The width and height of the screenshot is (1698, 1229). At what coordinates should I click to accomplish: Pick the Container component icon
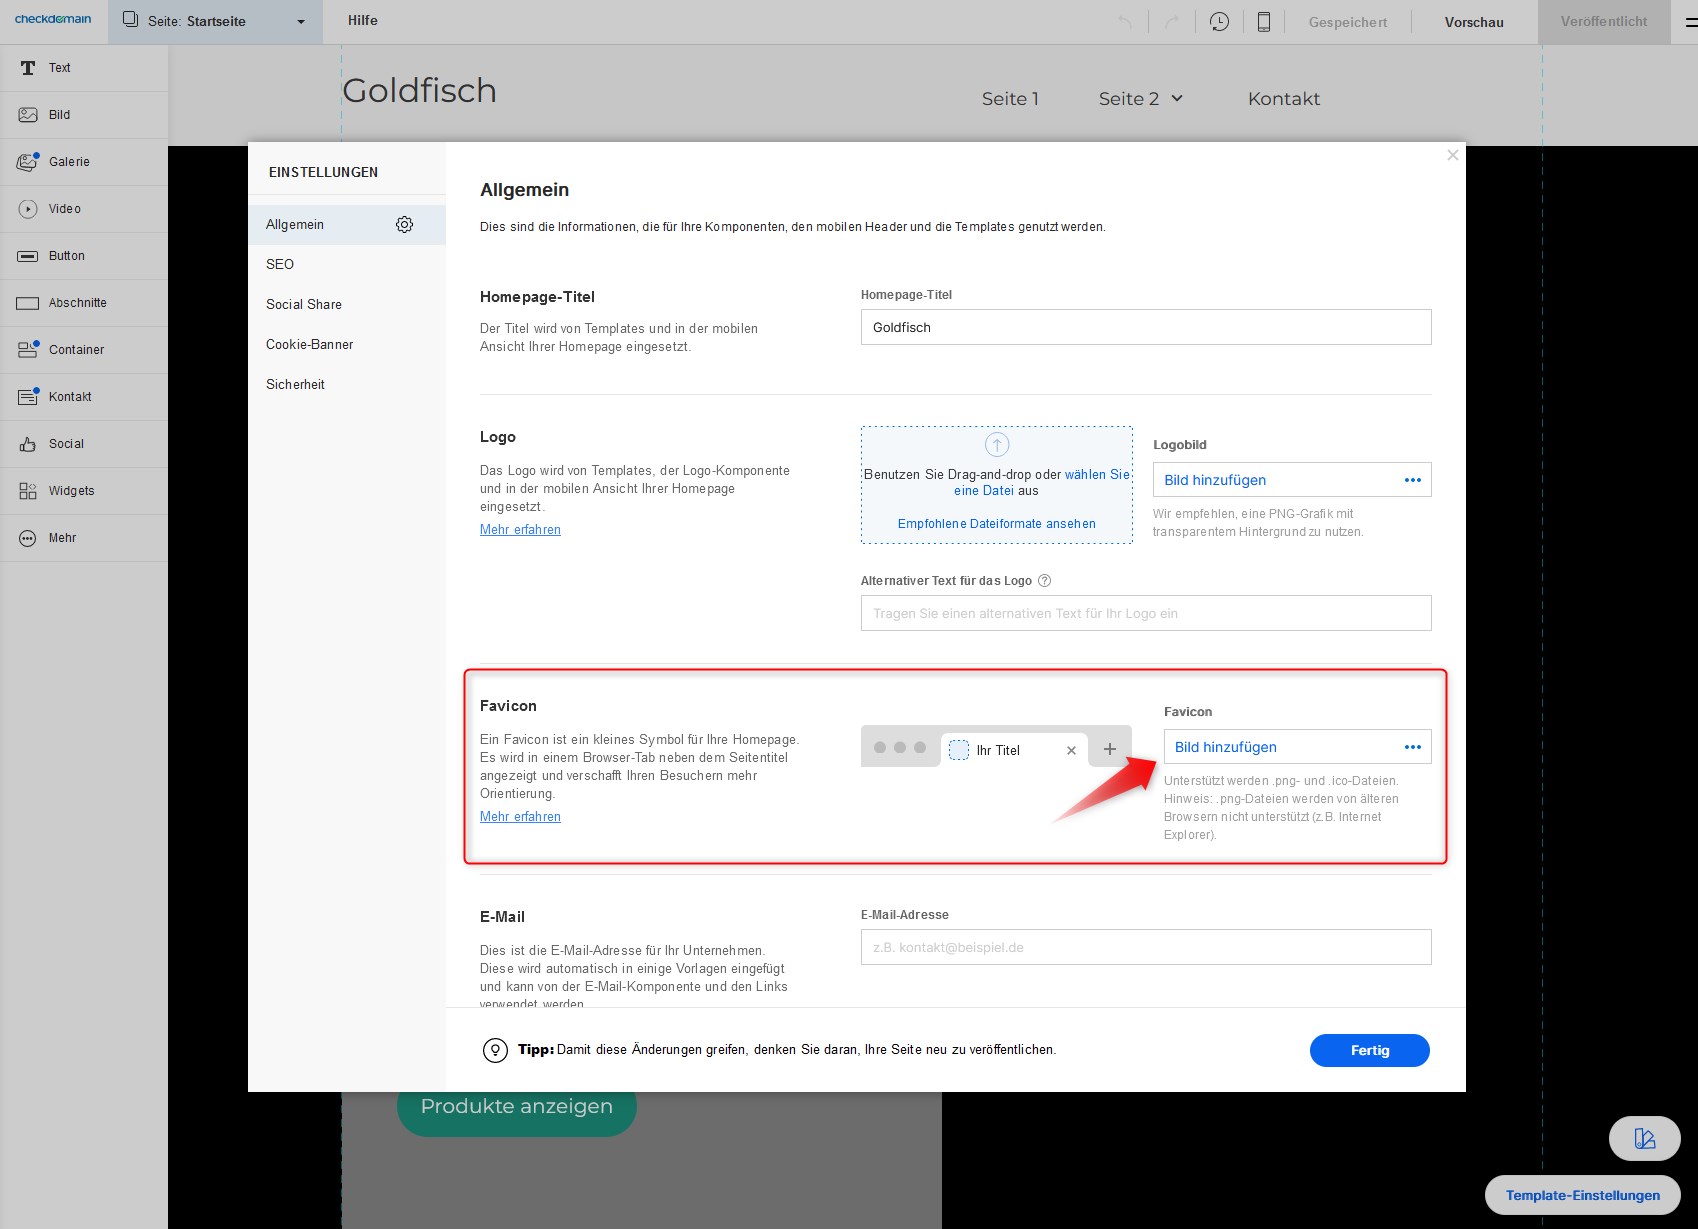coord(28,350)
